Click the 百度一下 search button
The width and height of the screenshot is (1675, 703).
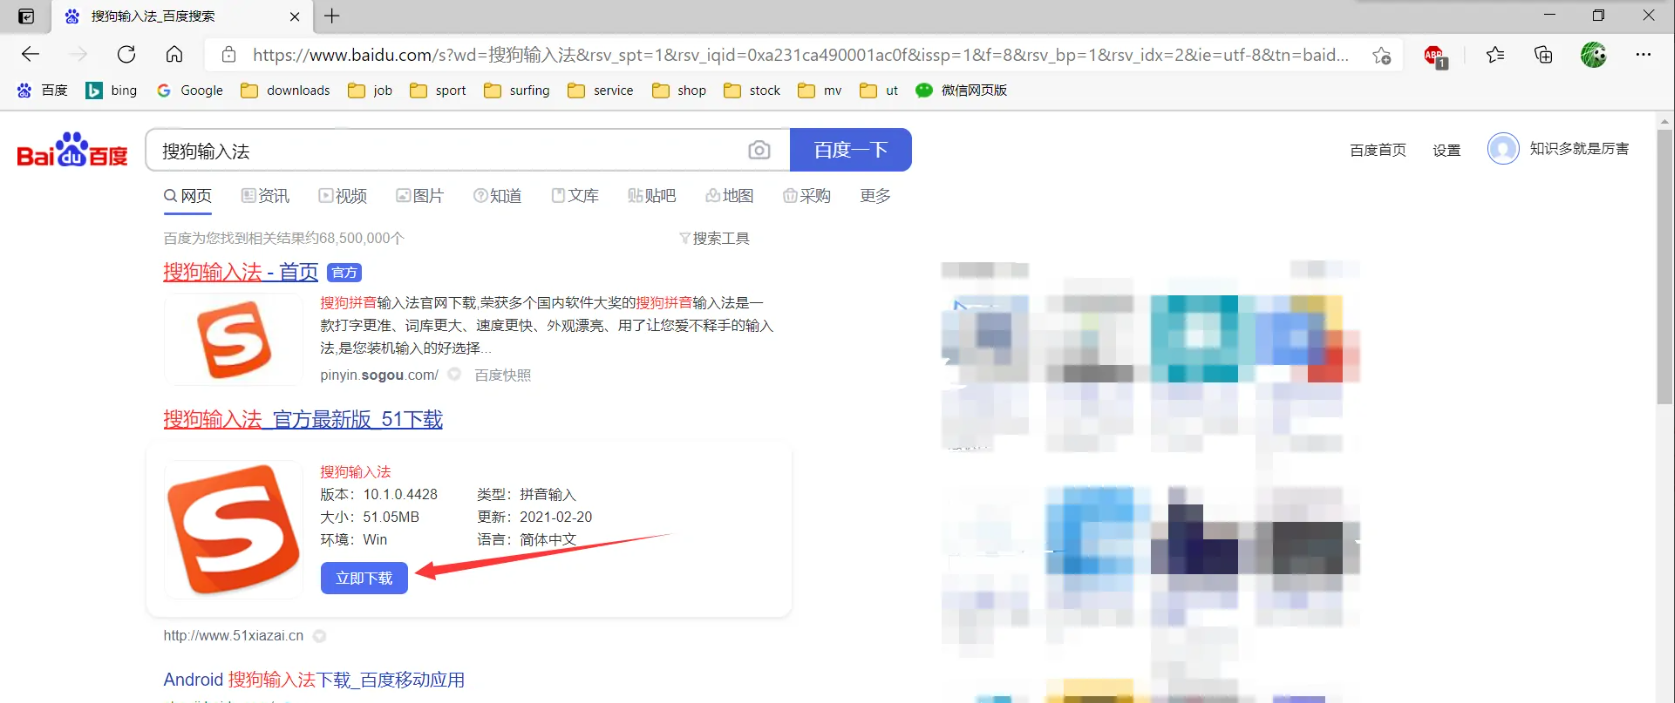click(x=851, y=150)
